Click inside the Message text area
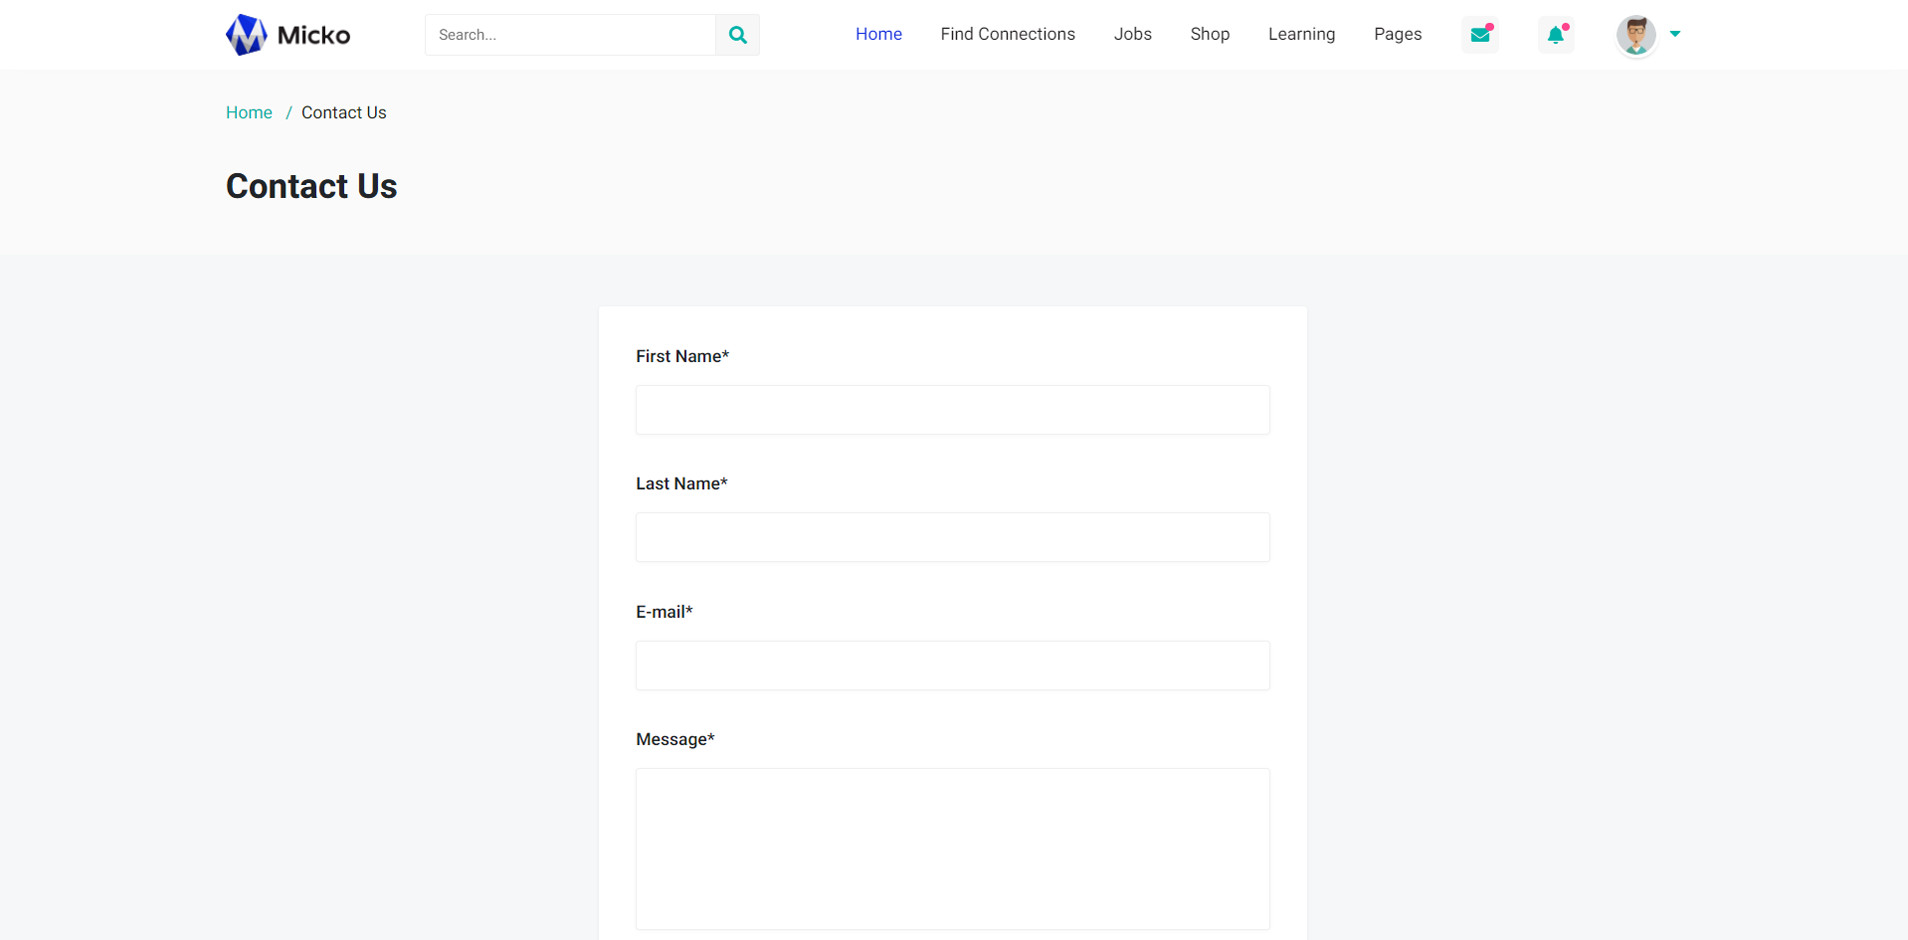This screenshot has width=1908, height=940. coord(952,849)
